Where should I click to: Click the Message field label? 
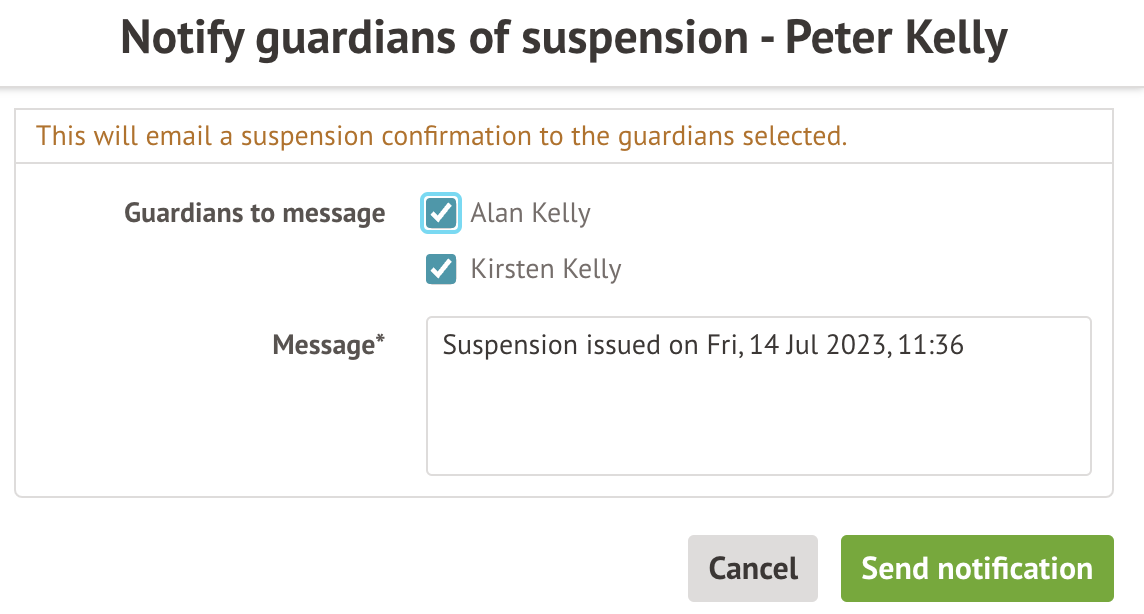(x=323, y=345)
